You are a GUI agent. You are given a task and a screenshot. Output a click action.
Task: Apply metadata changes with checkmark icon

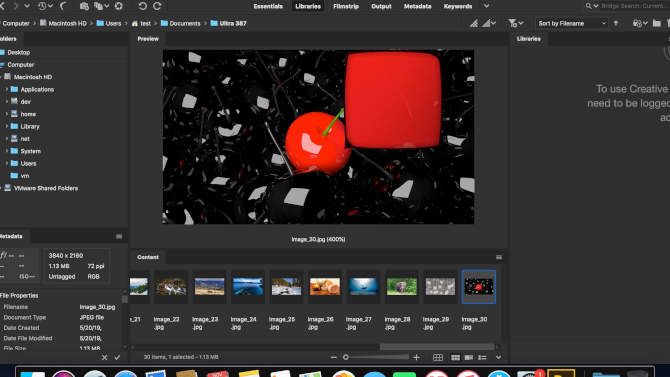tap(117, 357)
